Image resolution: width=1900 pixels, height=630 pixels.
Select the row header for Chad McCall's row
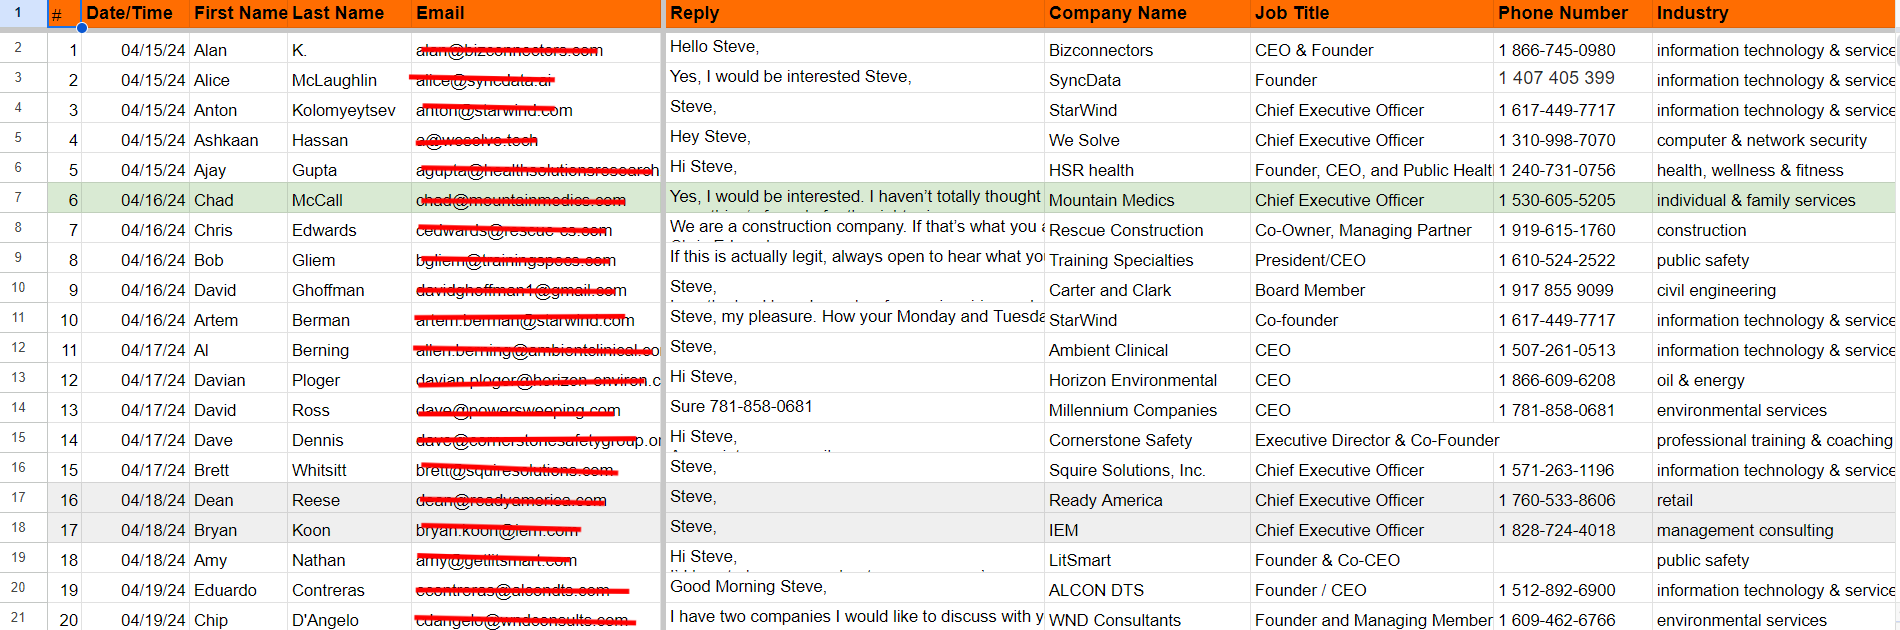click(18, 198)
